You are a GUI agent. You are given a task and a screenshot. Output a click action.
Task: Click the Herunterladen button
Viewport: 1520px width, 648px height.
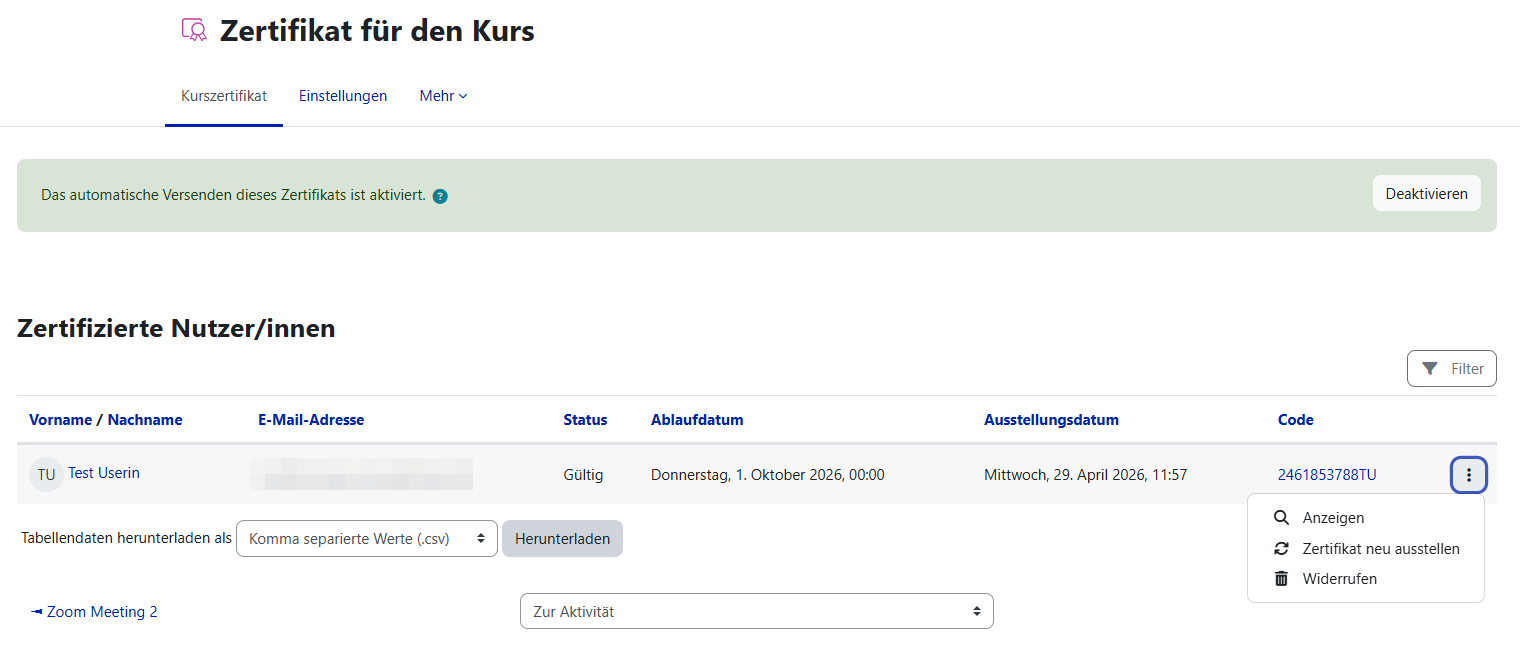coord(562,539)
